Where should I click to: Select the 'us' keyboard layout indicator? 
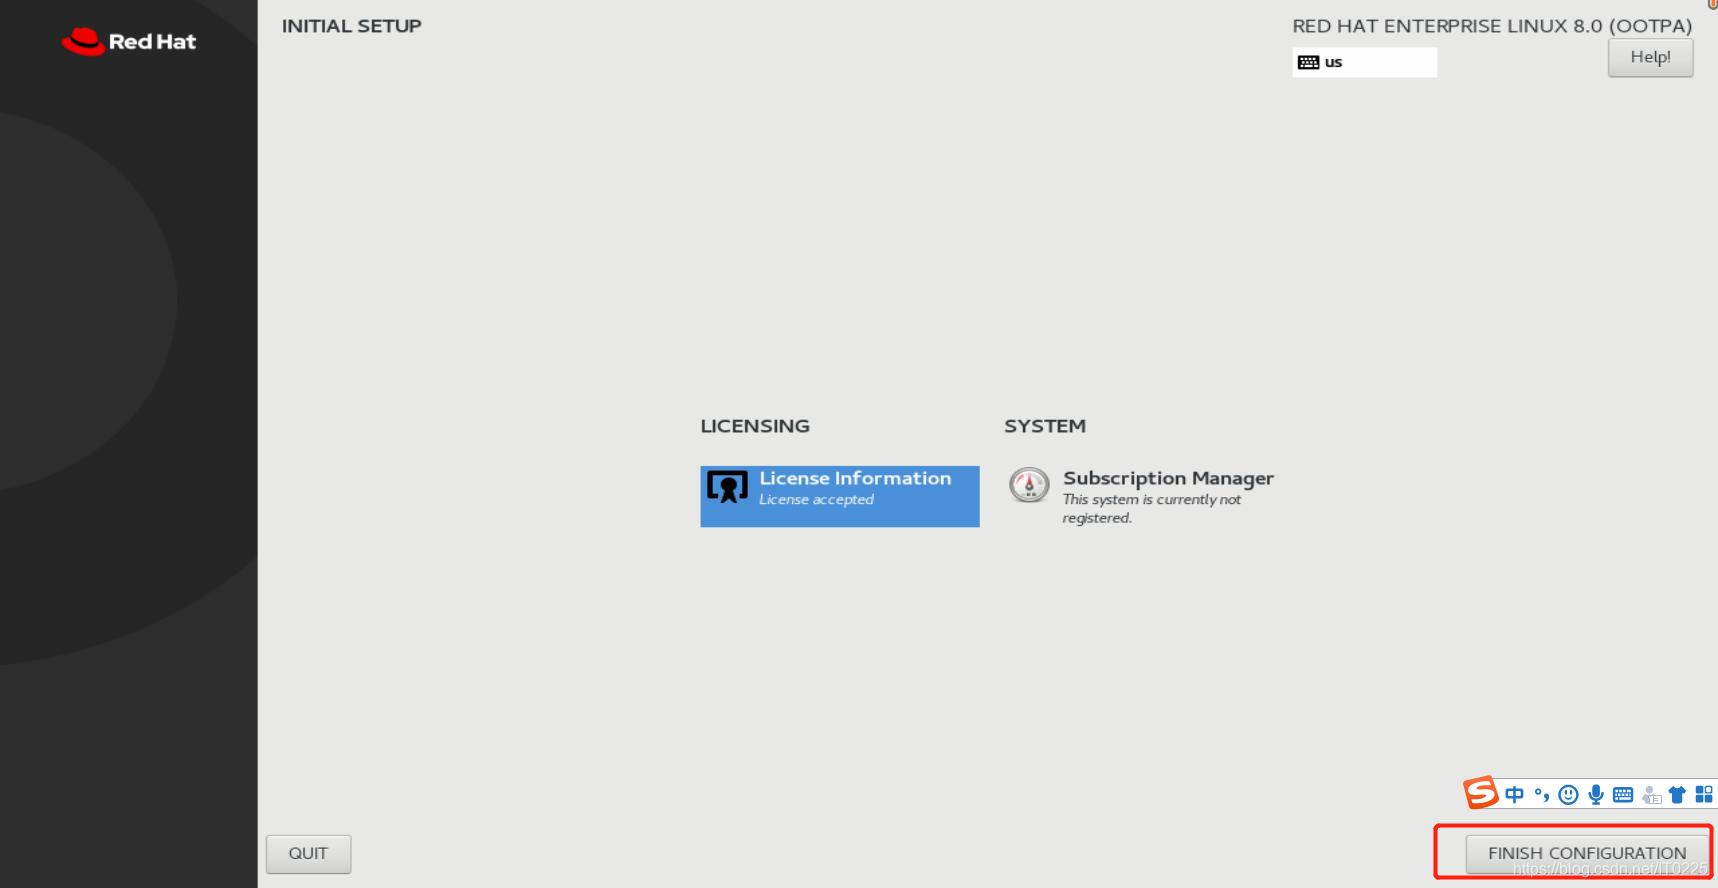(1364, 62)
